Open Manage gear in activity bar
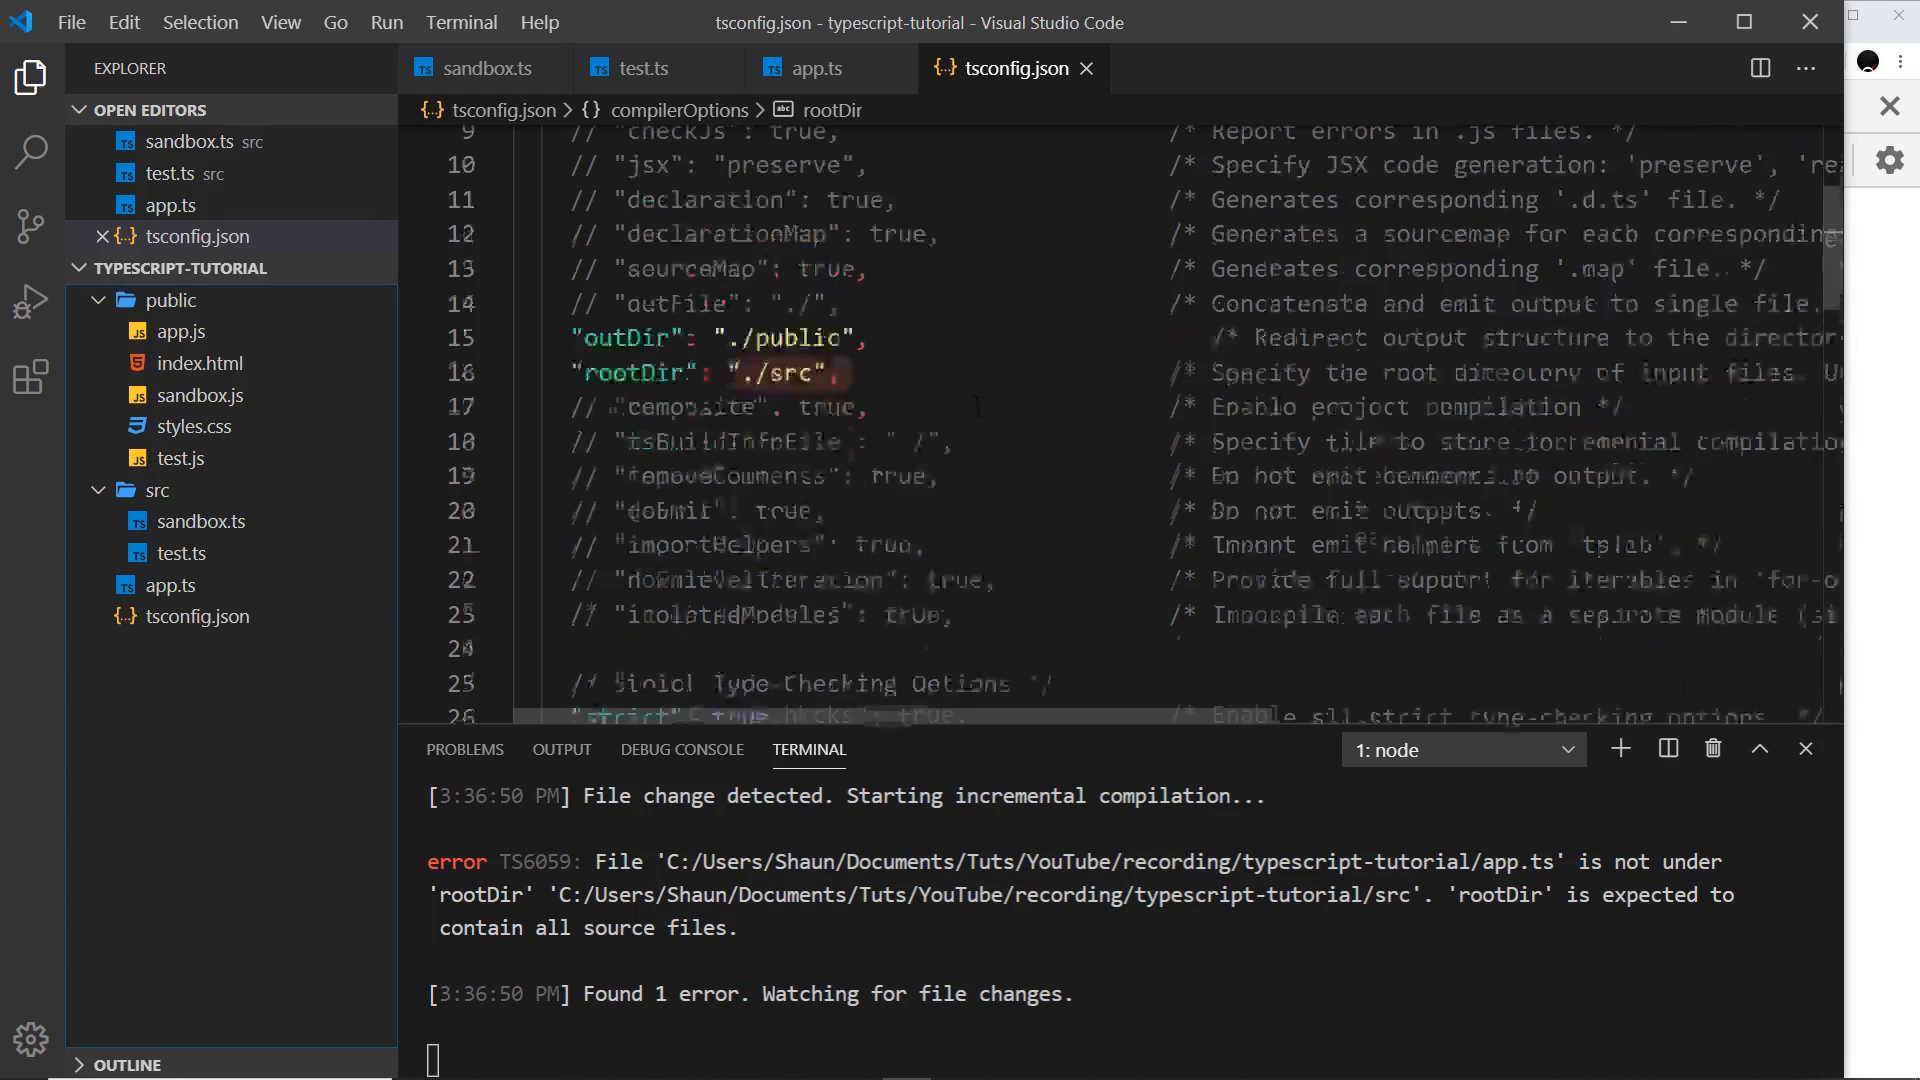 click(x=31, y=1040)
